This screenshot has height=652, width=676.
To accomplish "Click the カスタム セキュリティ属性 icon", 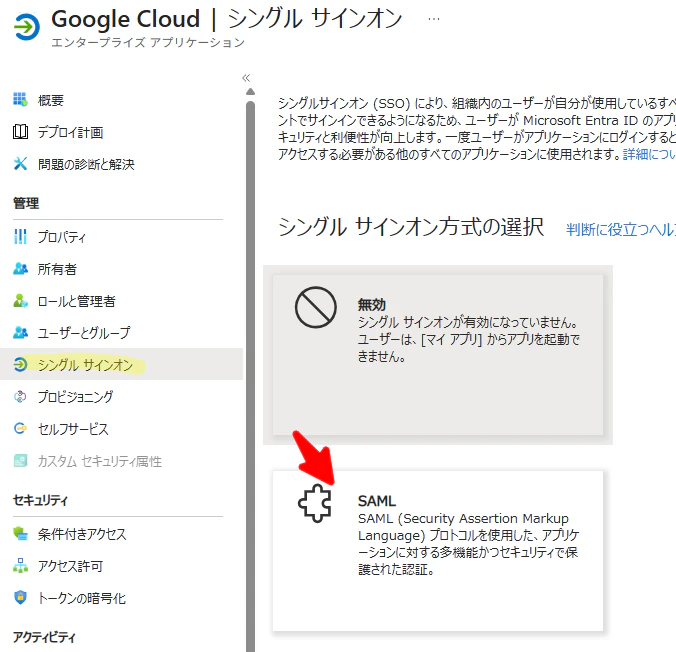I will [x=20, y=461].
